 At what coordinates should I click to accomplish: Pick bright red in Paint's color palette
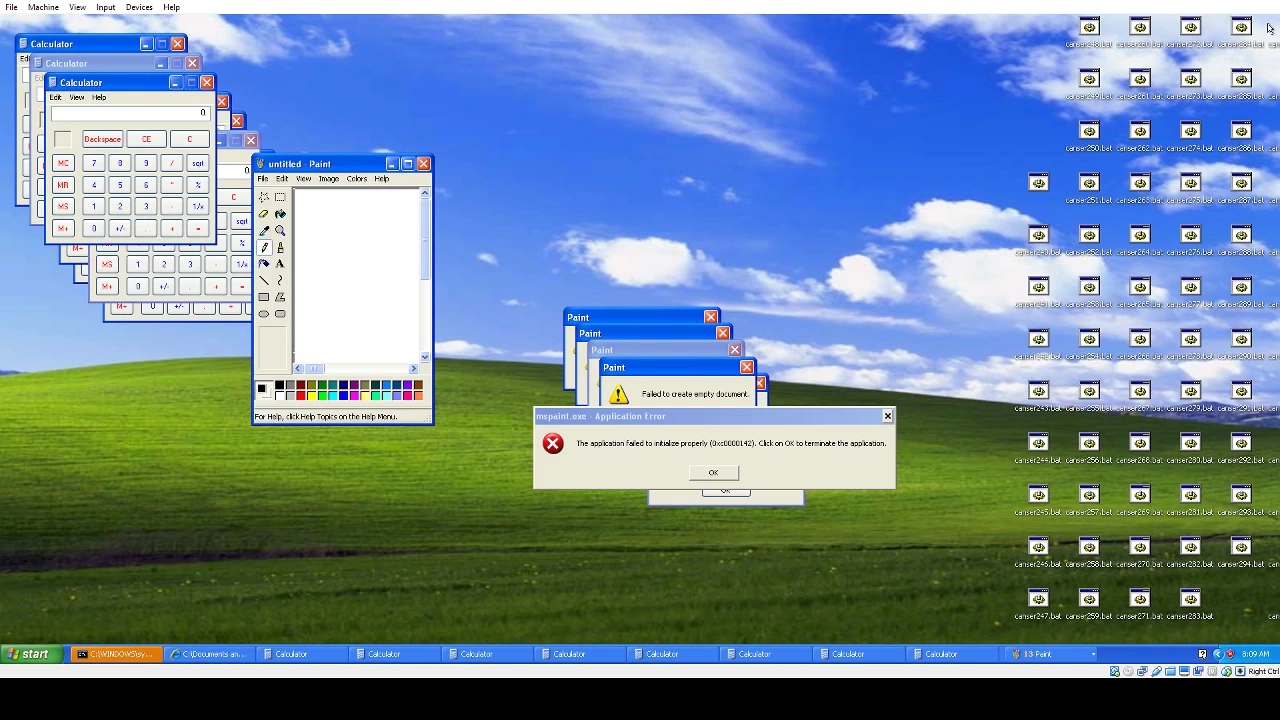click(301, 395)
